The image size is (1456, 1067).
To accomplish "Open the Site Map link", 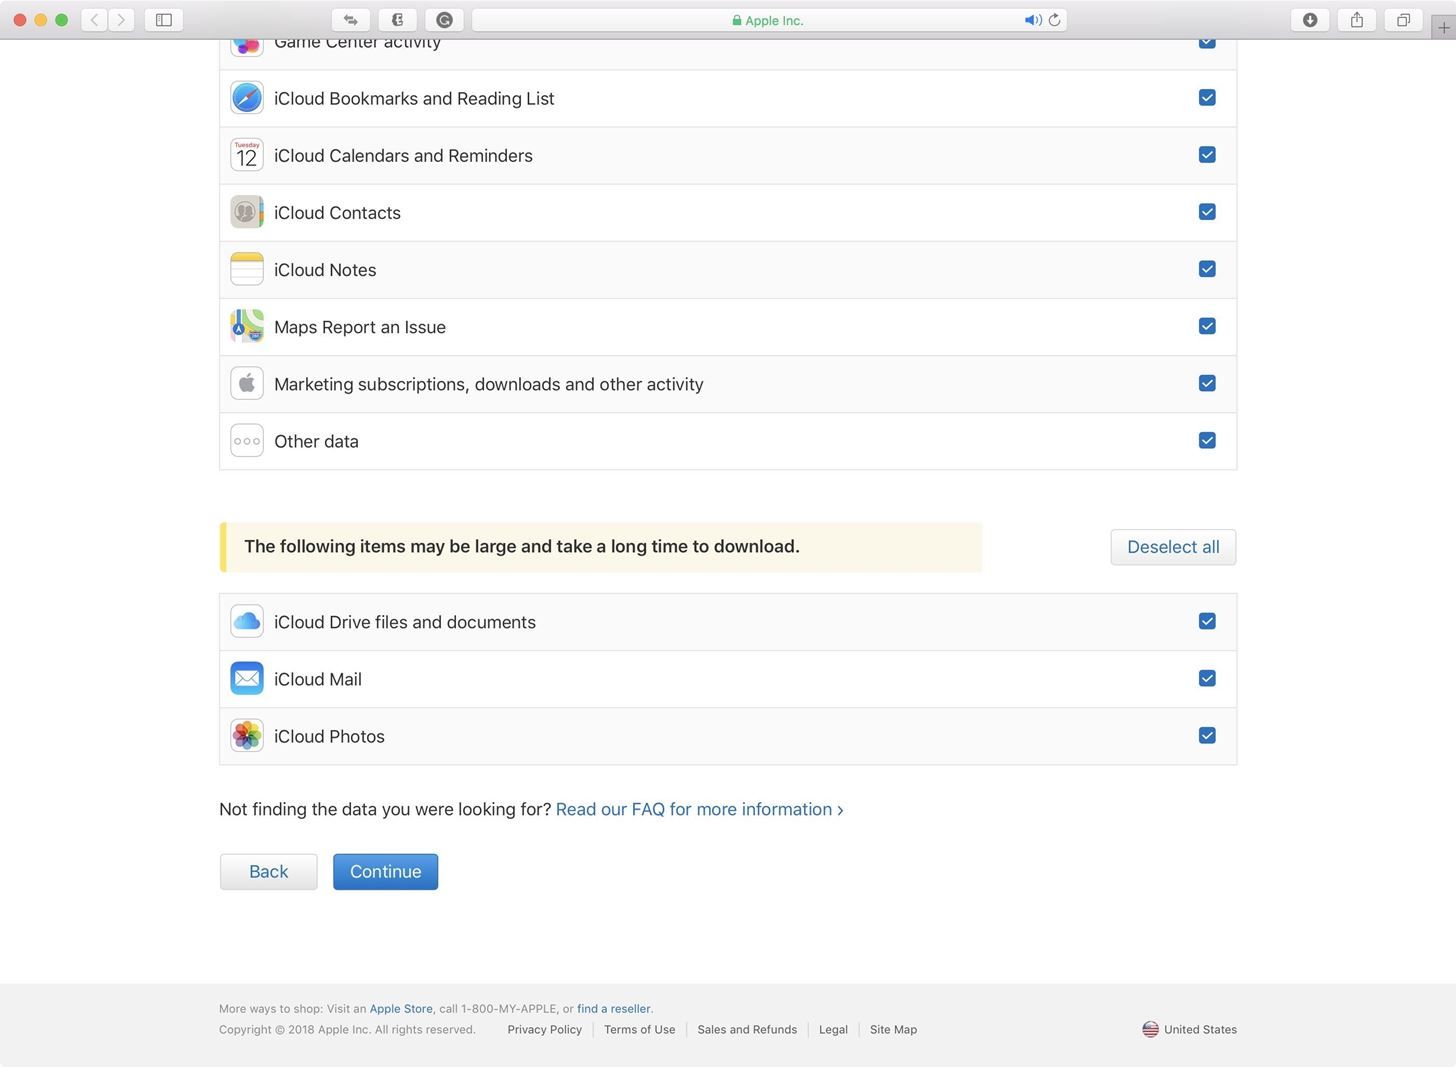I will click(x=893, y=1029).
